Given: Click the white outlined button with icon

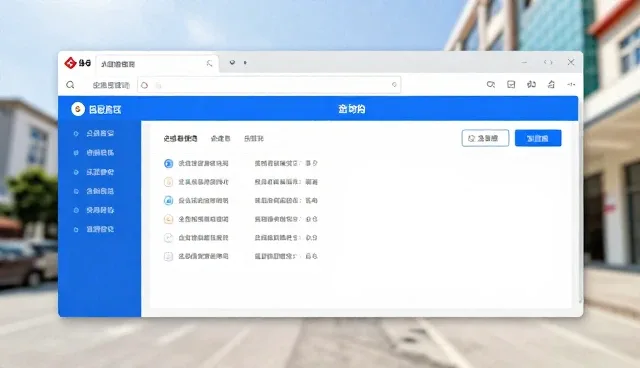Looking at the screenshot, I should tap(485, 138).
